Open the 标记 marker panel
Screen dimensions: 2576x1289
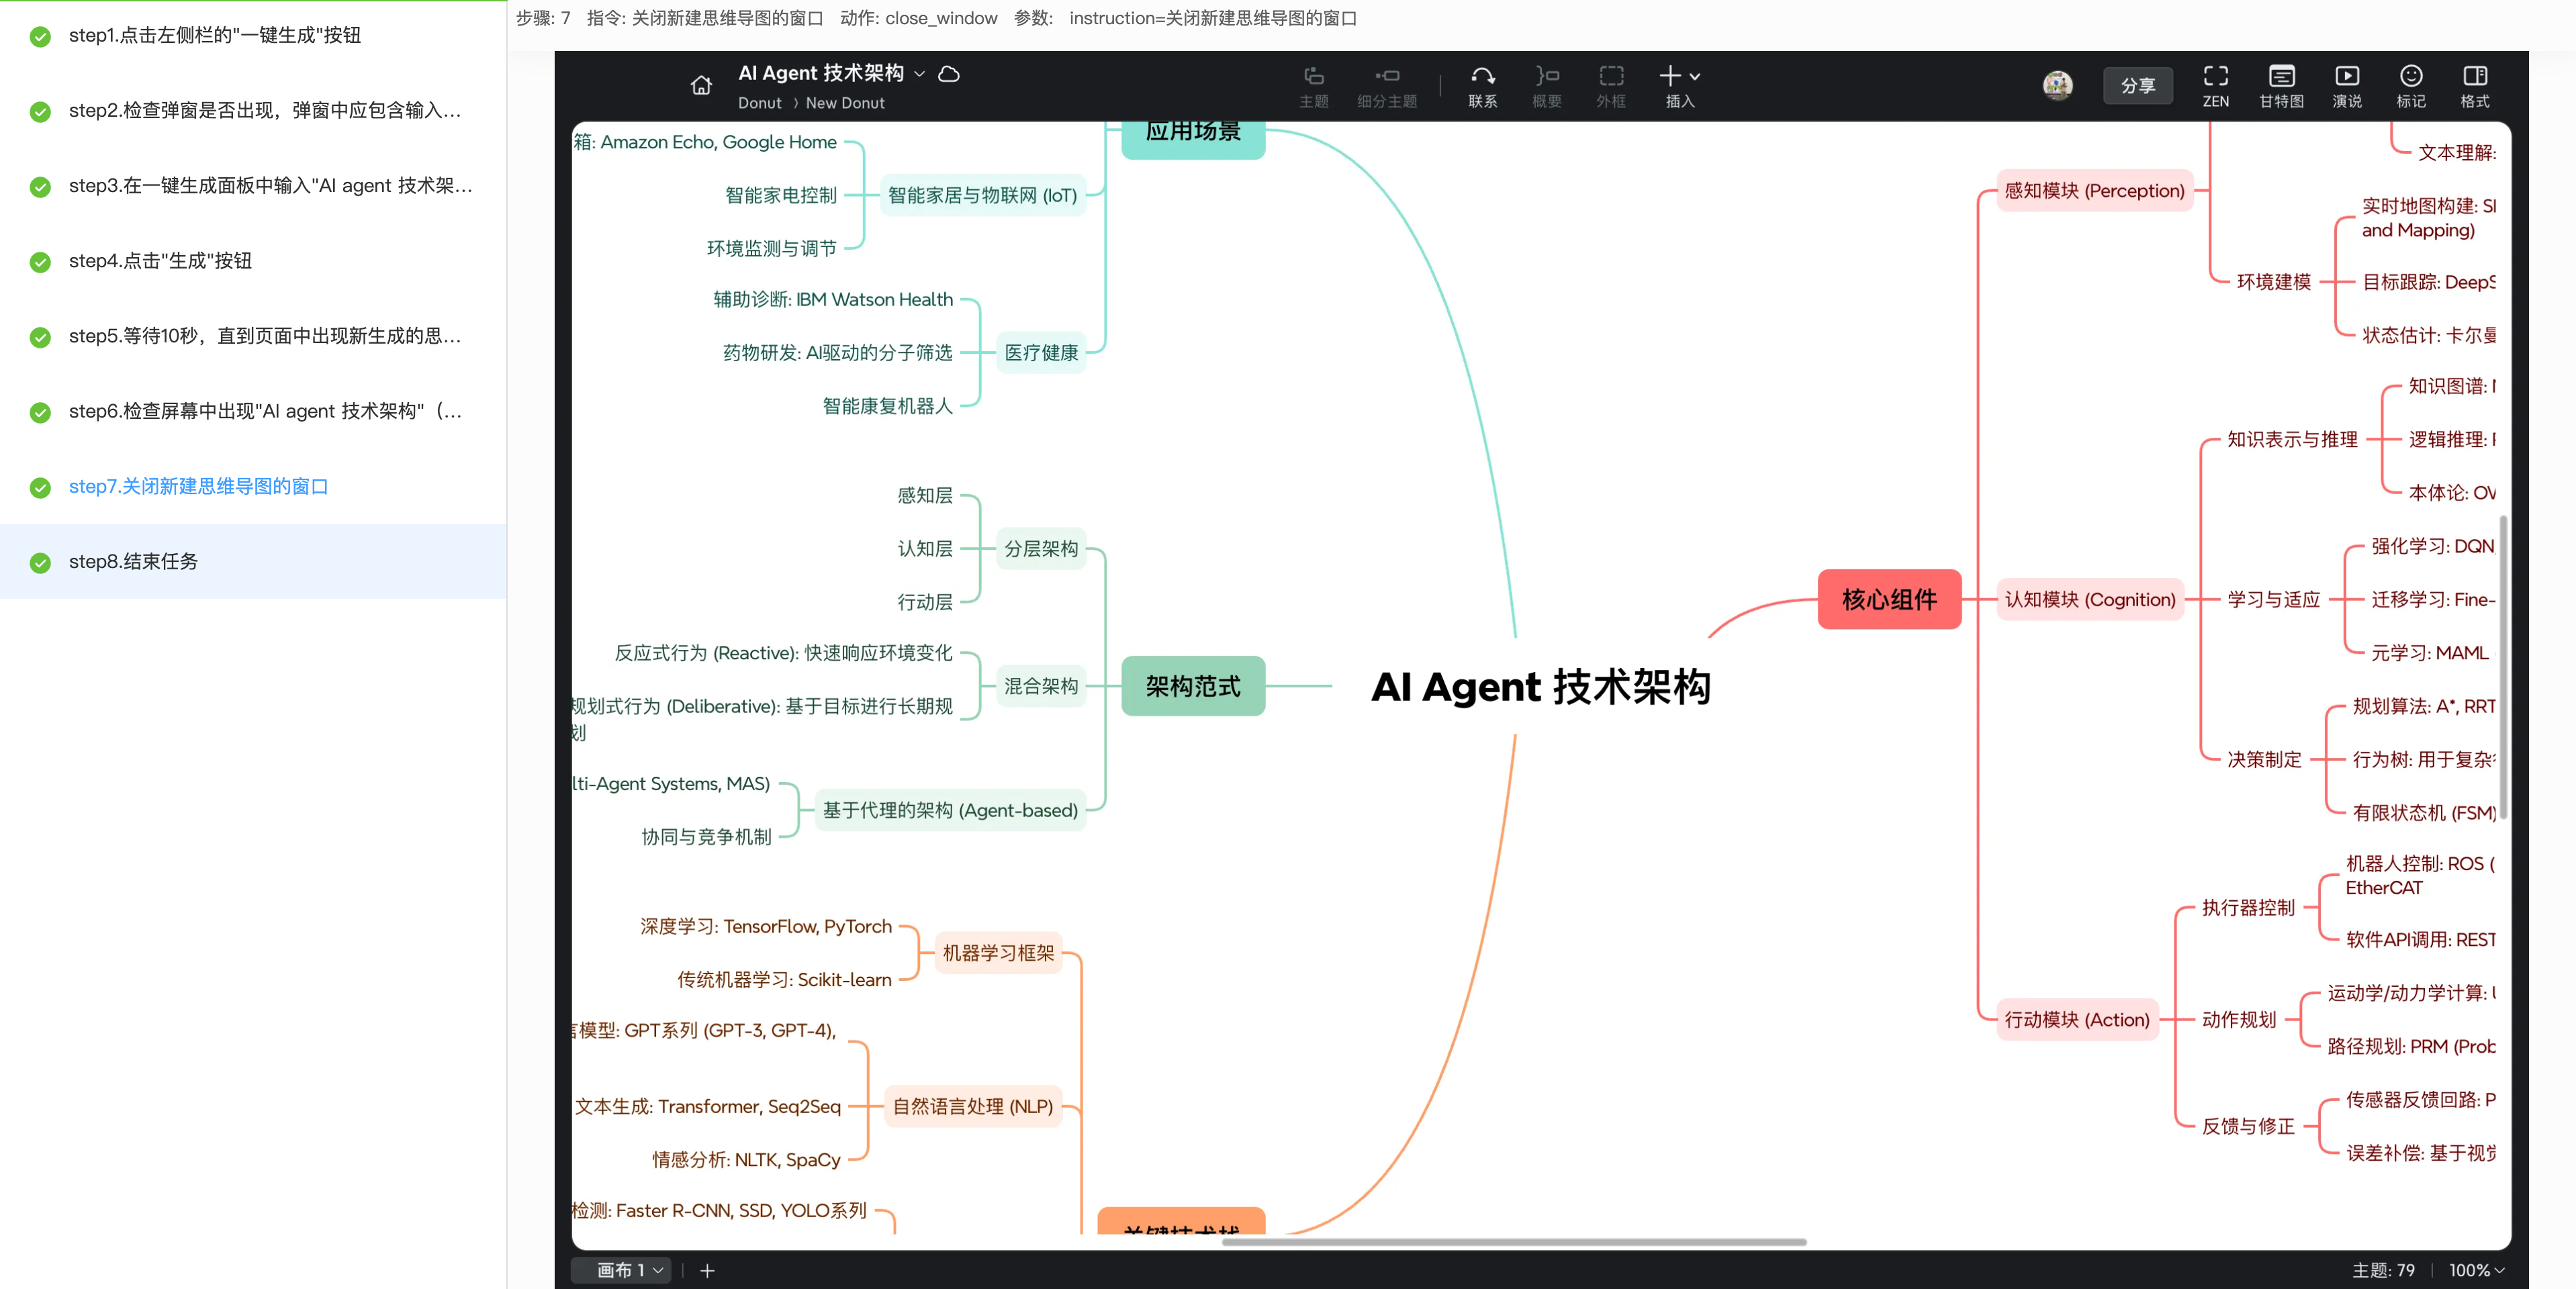tap(2411, 86)
